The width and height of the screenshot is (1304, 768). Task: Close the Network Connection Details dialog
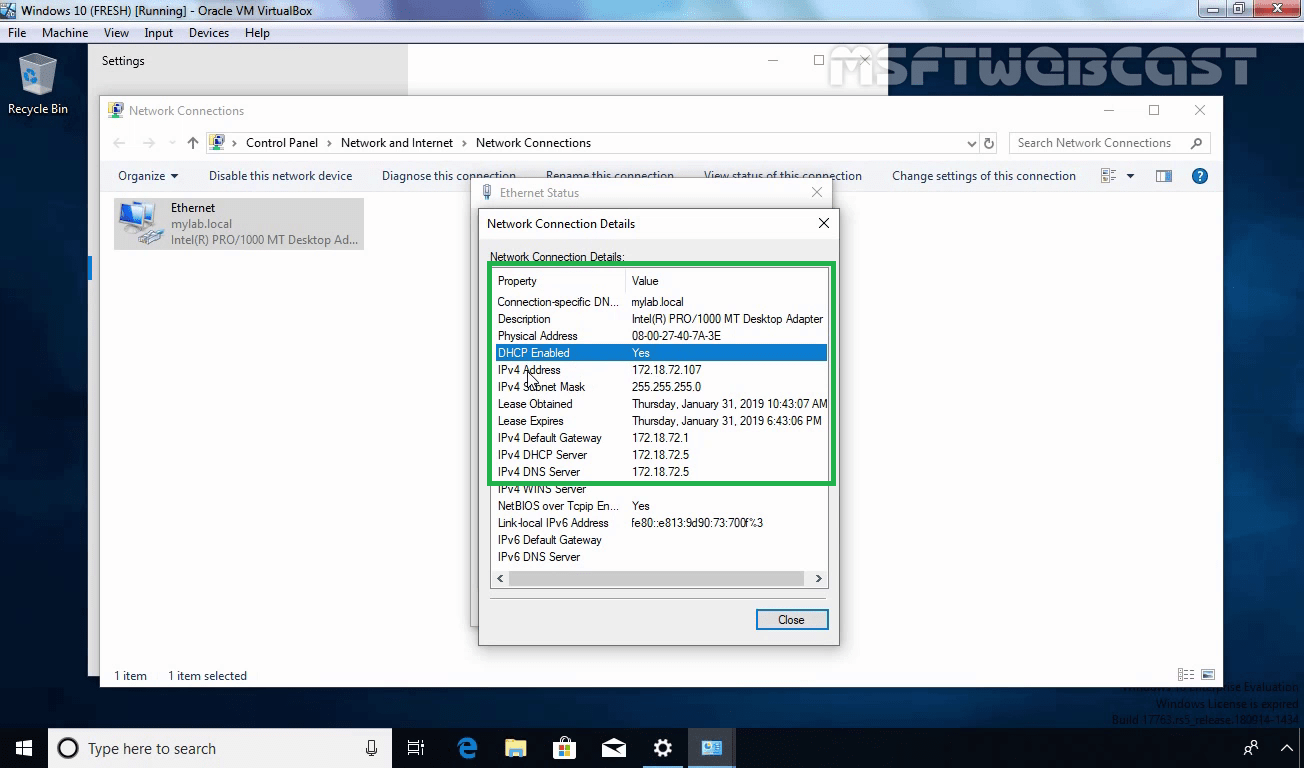[x=822, y=223]
